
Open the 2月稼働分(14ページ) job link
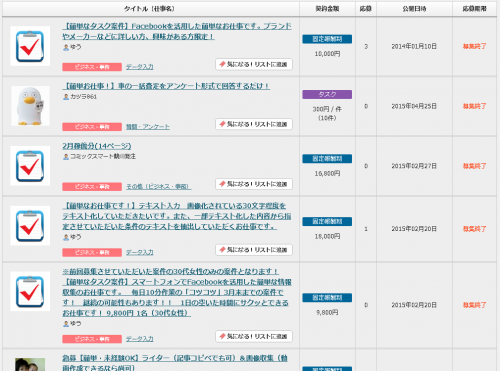click(97, 146)
